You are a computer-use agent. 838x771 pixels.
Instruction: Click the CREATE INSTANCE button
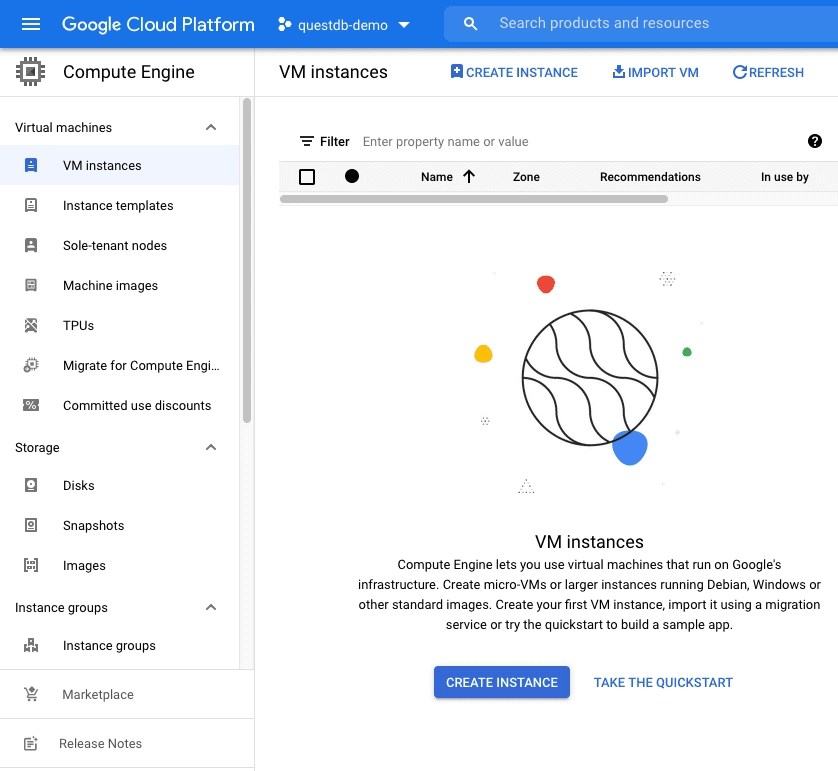[x=501, y=682]
